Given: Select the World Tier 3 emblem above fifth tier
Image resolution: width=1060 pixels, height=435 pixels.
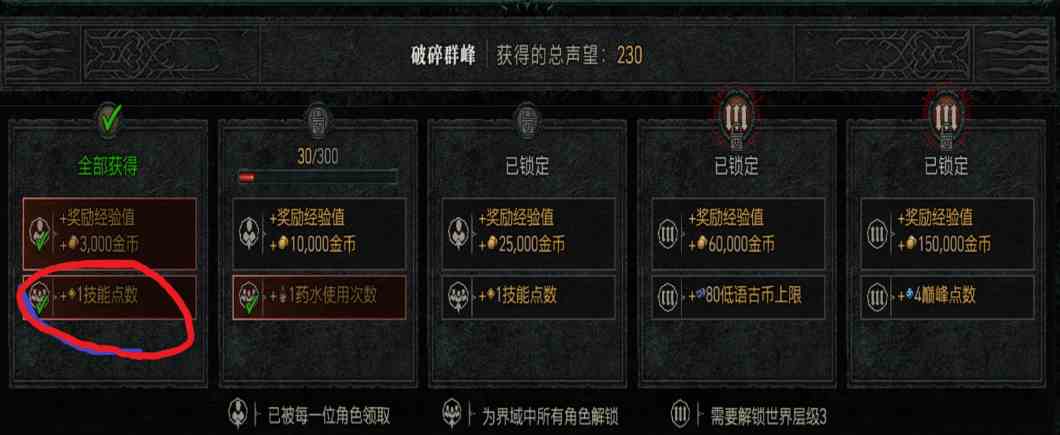Looking at the screenshot, I should pyautogui.click(x=946, y=120).
